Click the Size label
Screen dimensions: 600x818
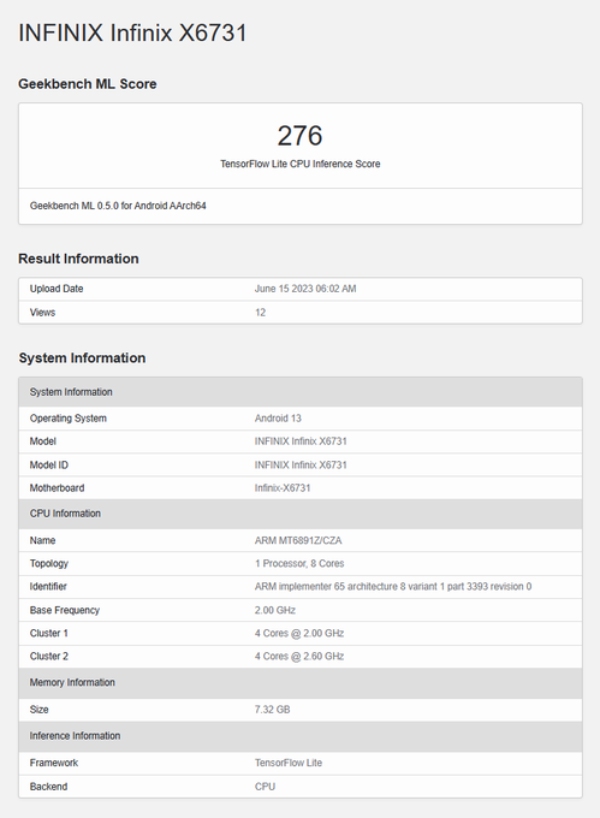pos(39,709)
